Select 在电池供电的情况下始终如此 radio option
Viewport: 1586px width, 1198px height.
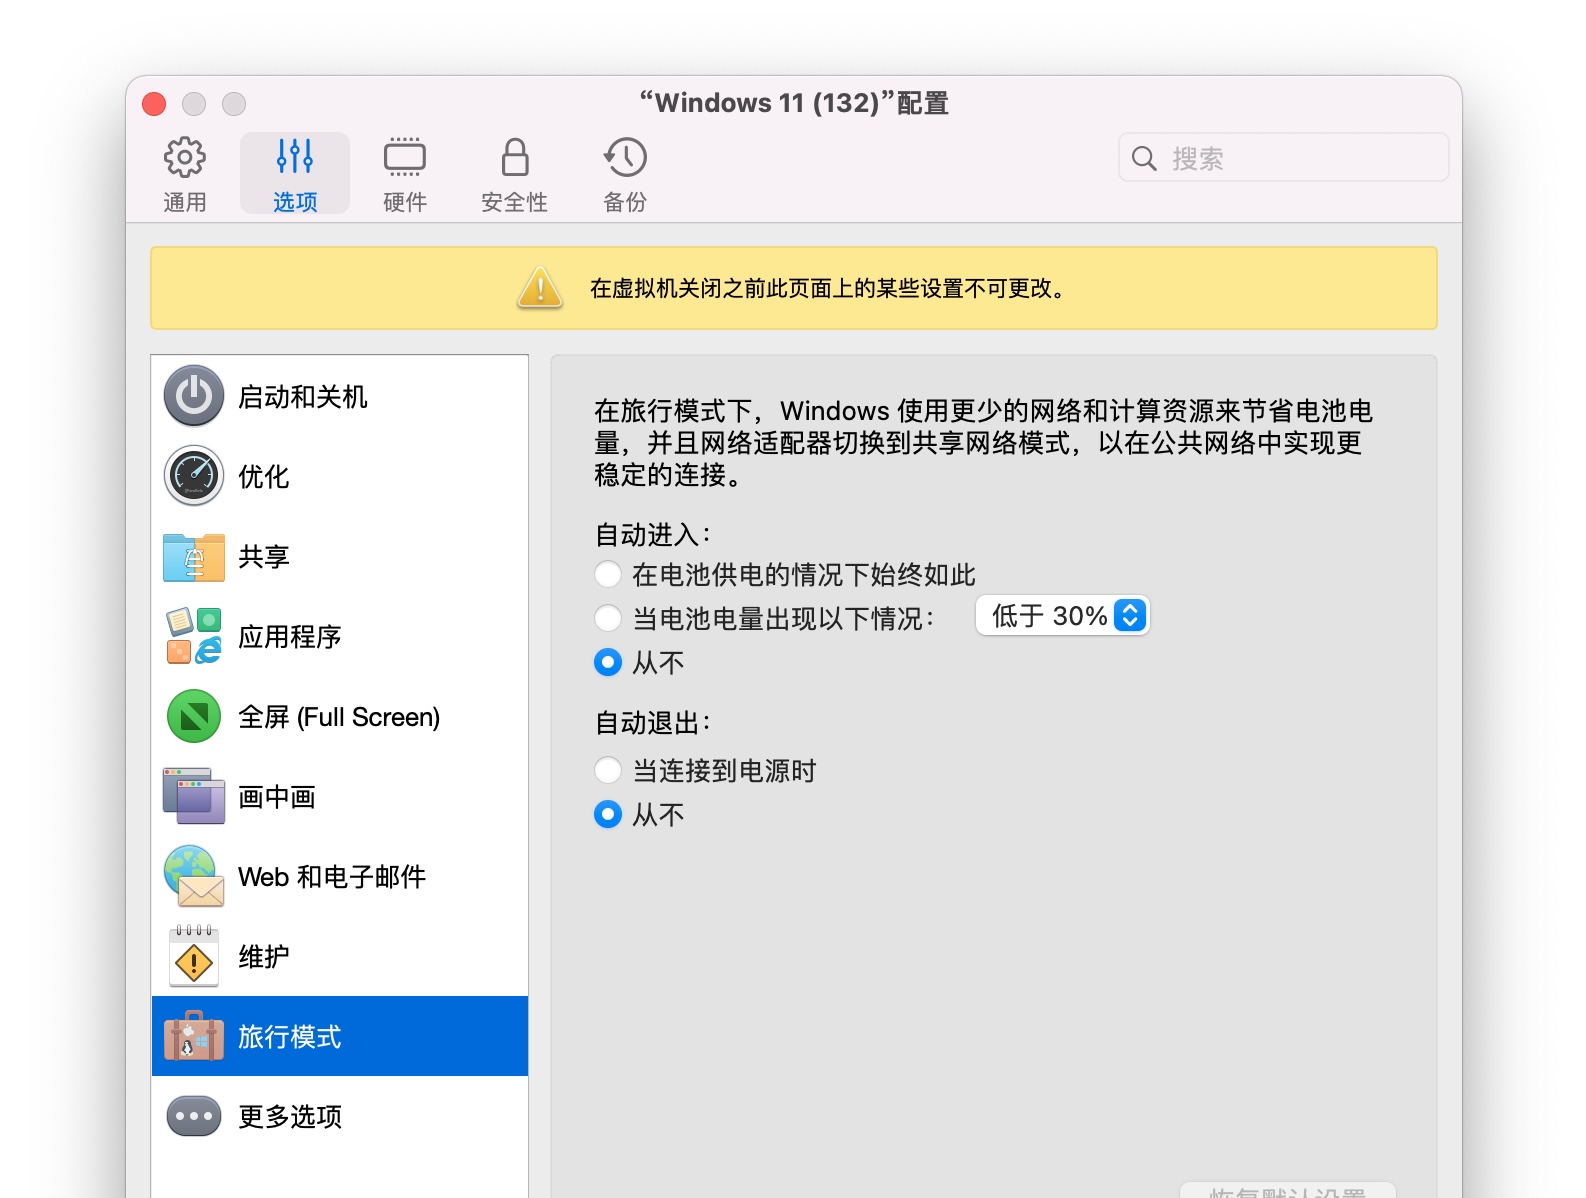608,574
